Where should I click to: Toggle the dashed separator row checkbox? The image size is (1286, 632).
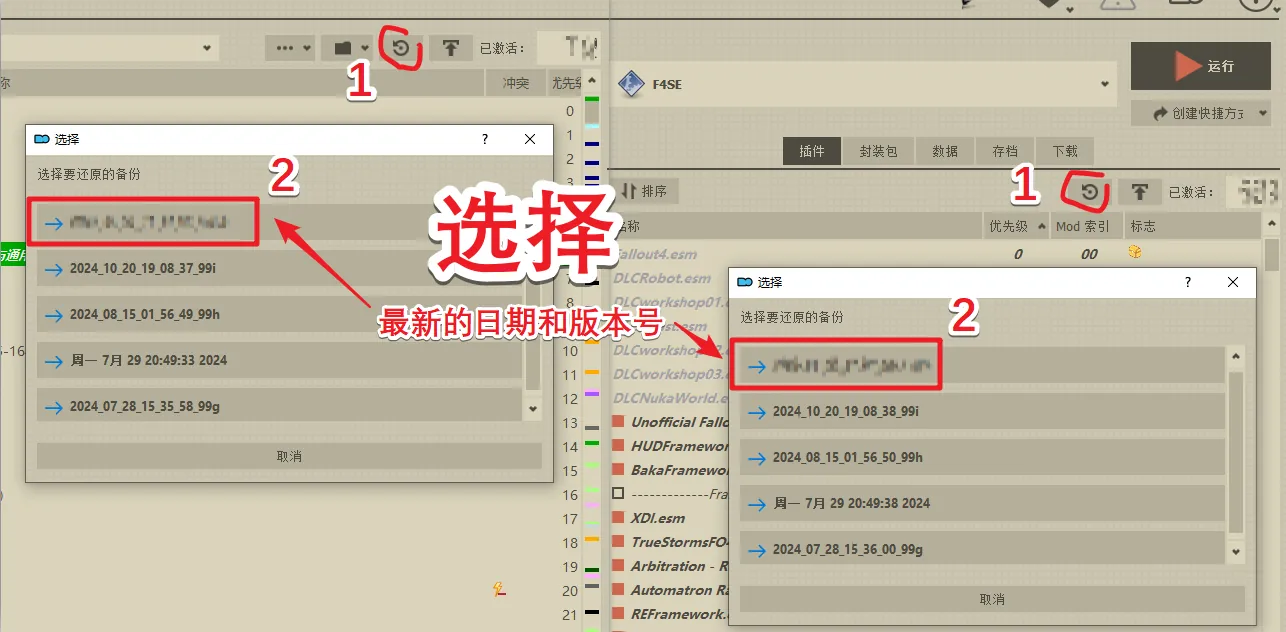click(618, 494)
